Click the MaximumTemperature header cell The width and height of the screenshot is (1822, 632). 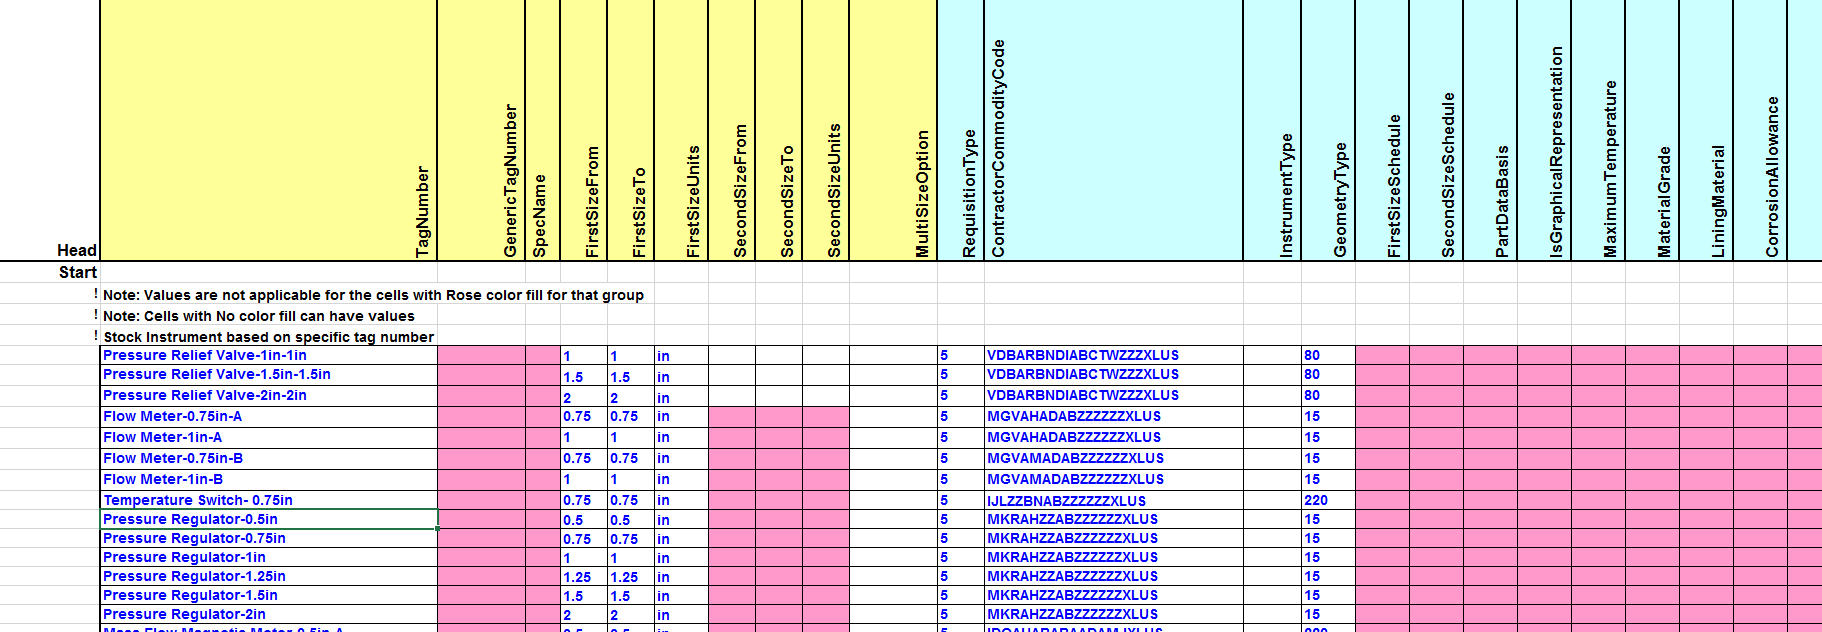pyautogui.click(x=1598, y=130)
